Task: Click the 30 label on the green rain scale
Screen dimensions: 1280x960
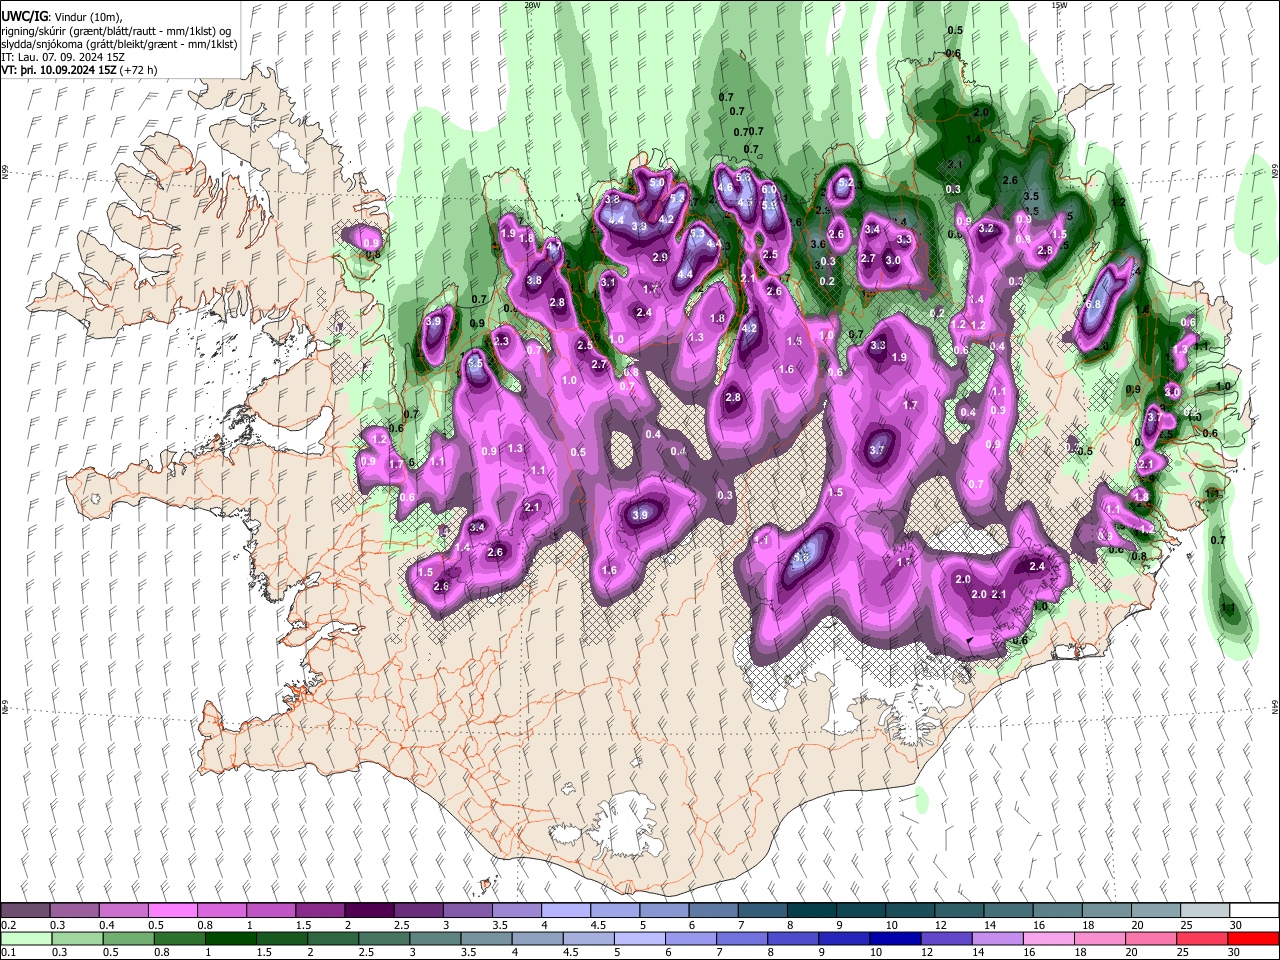Action: (1236, 952)
